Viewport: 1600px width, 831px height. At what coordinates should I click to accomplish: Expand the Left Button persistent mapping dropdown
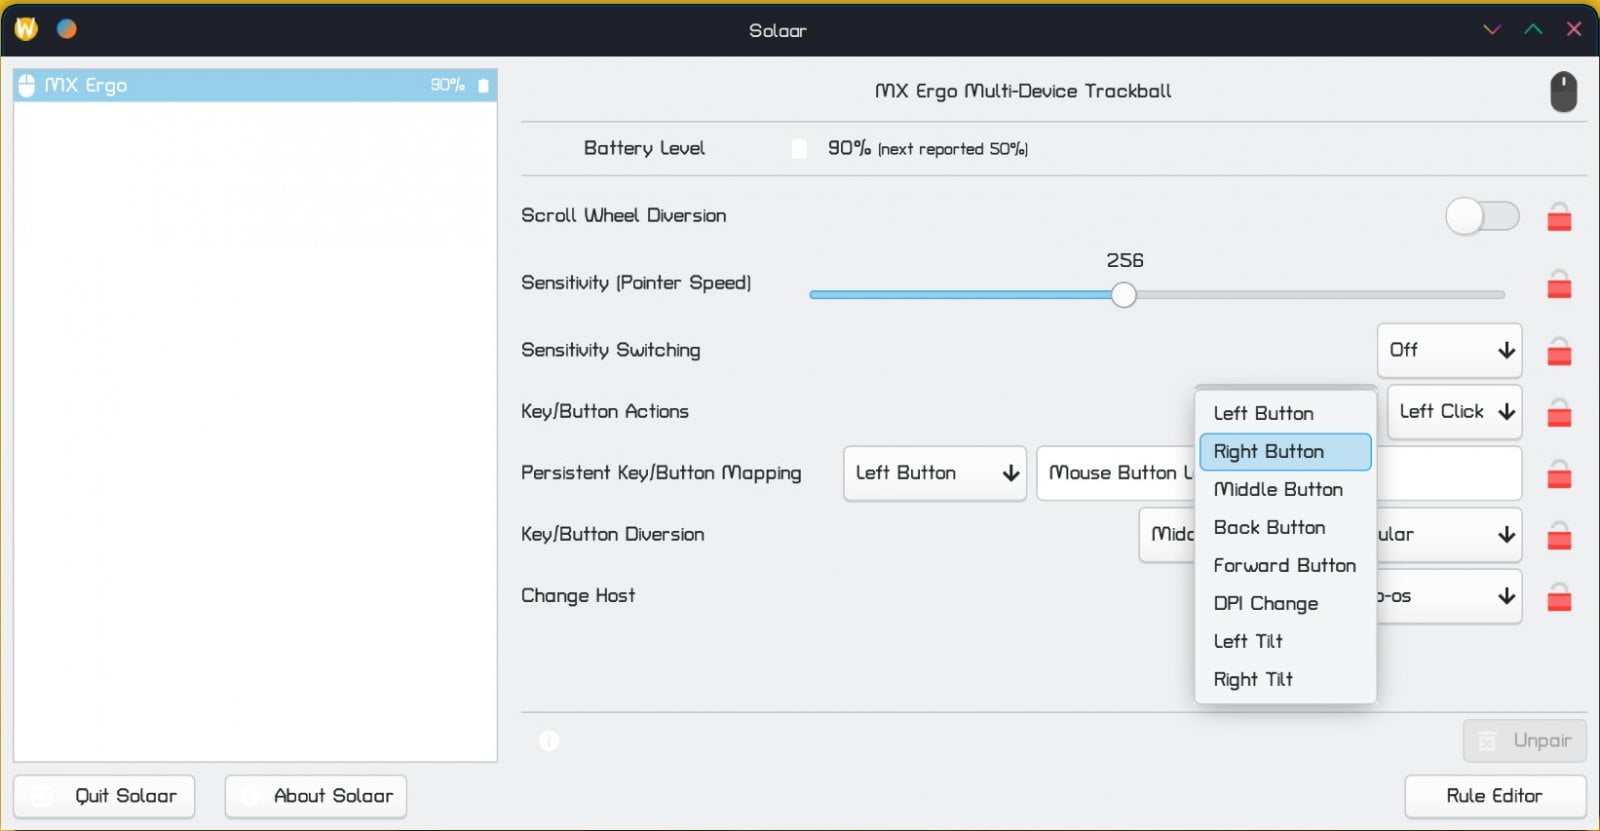click(x=934, y=473)
